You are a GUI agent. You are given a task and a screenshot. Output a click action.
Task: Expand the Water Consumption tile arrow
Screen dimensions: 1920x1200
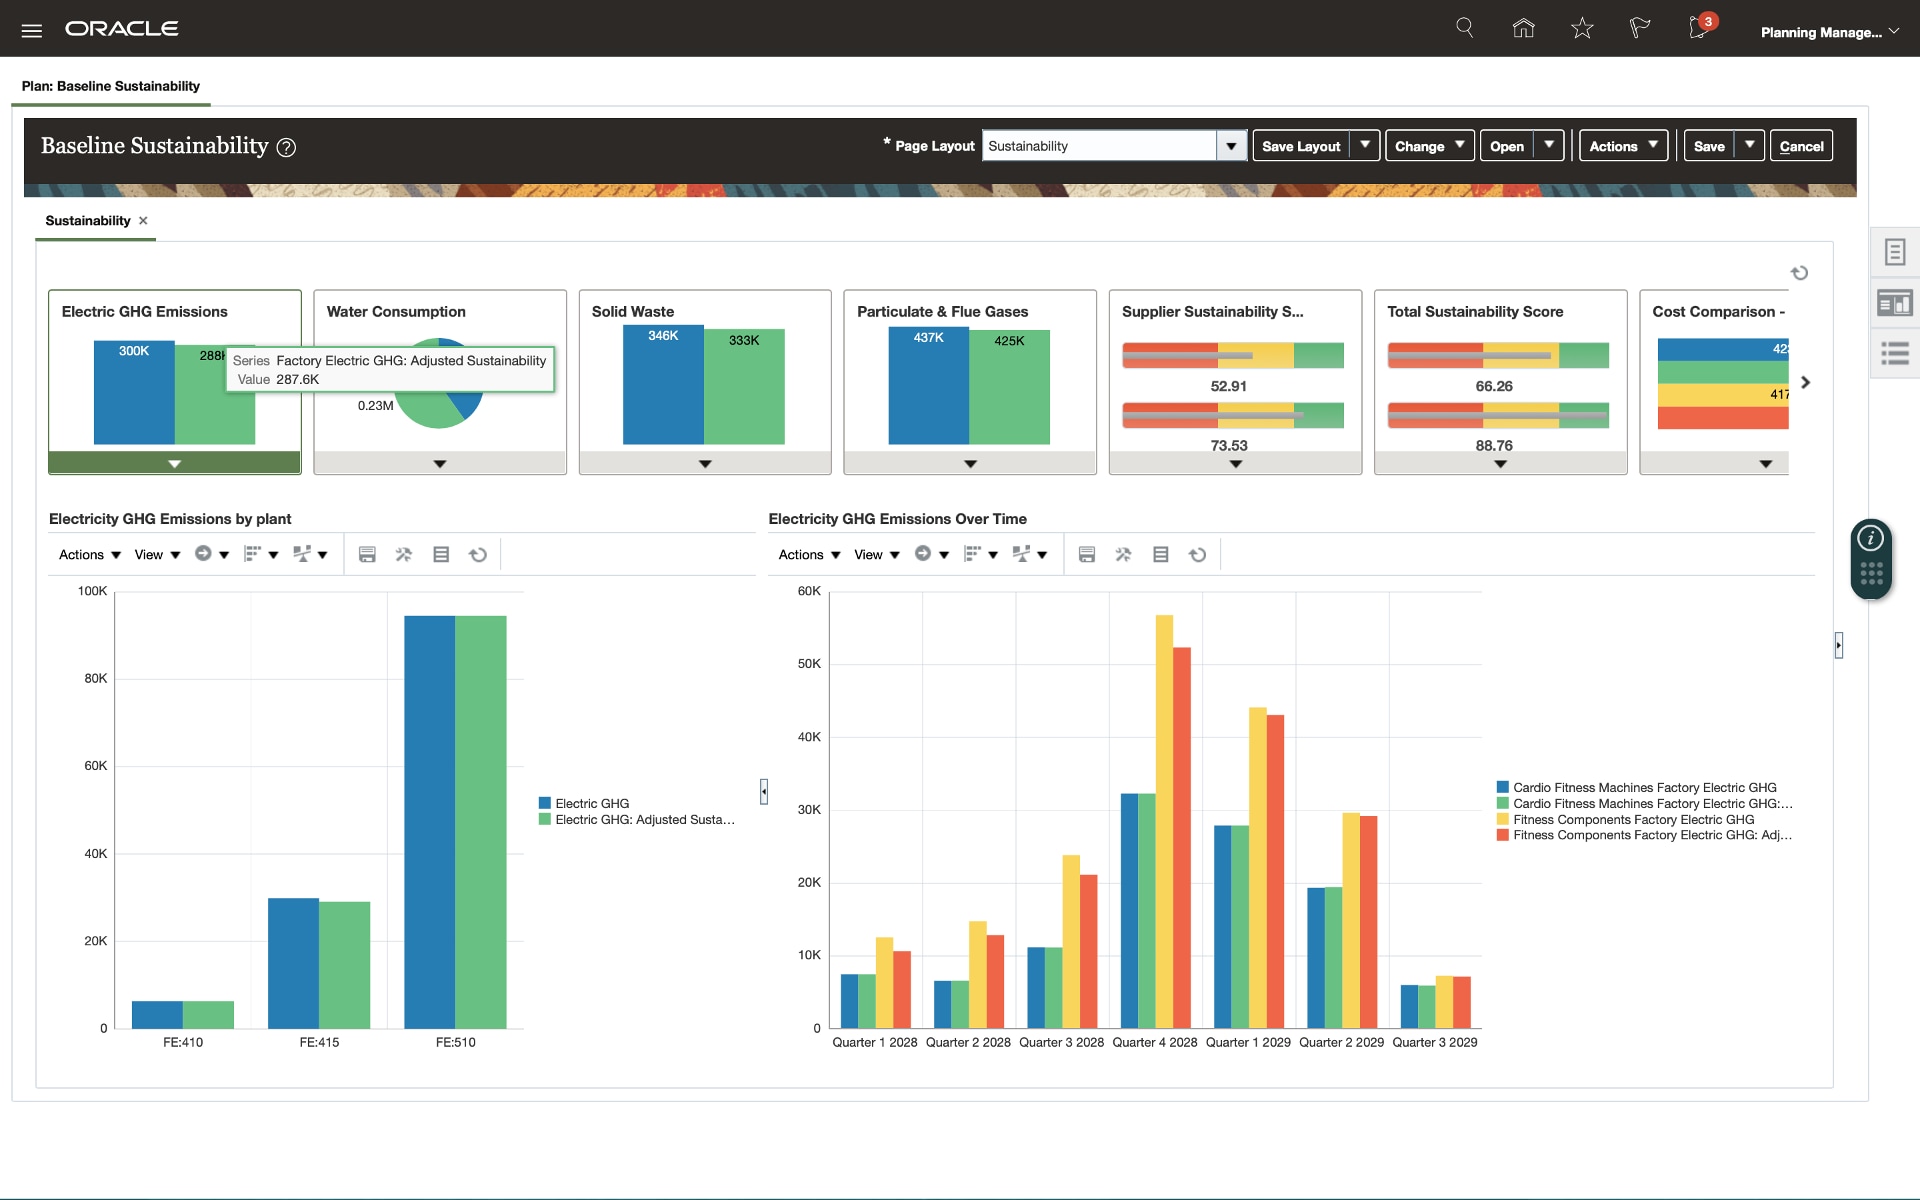point(440,464)
